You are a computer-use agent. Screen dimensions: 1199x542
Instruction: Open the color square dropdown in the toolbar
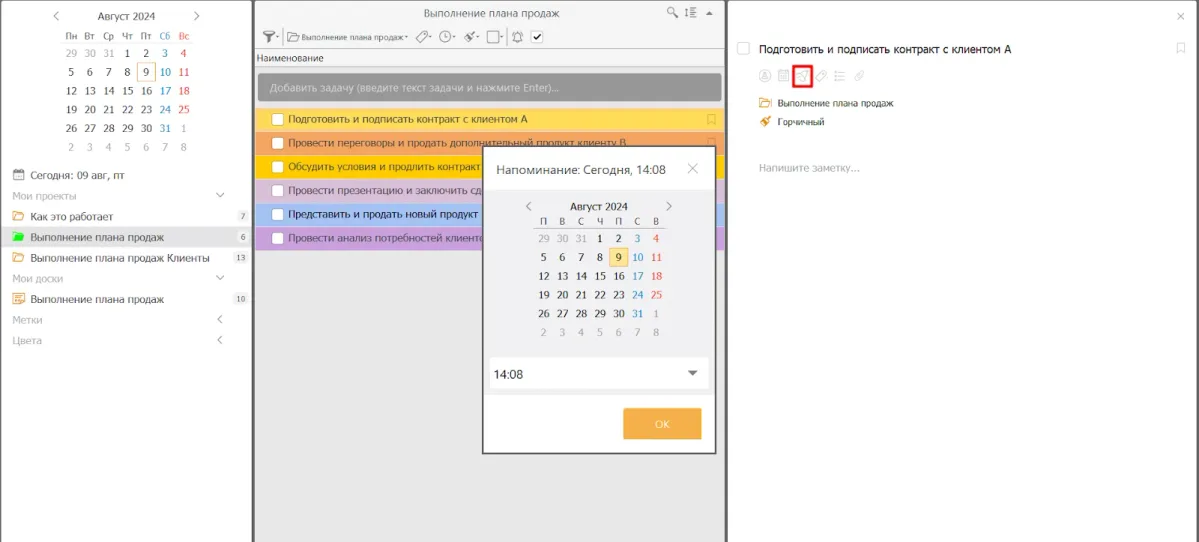[x=496, y=37]
